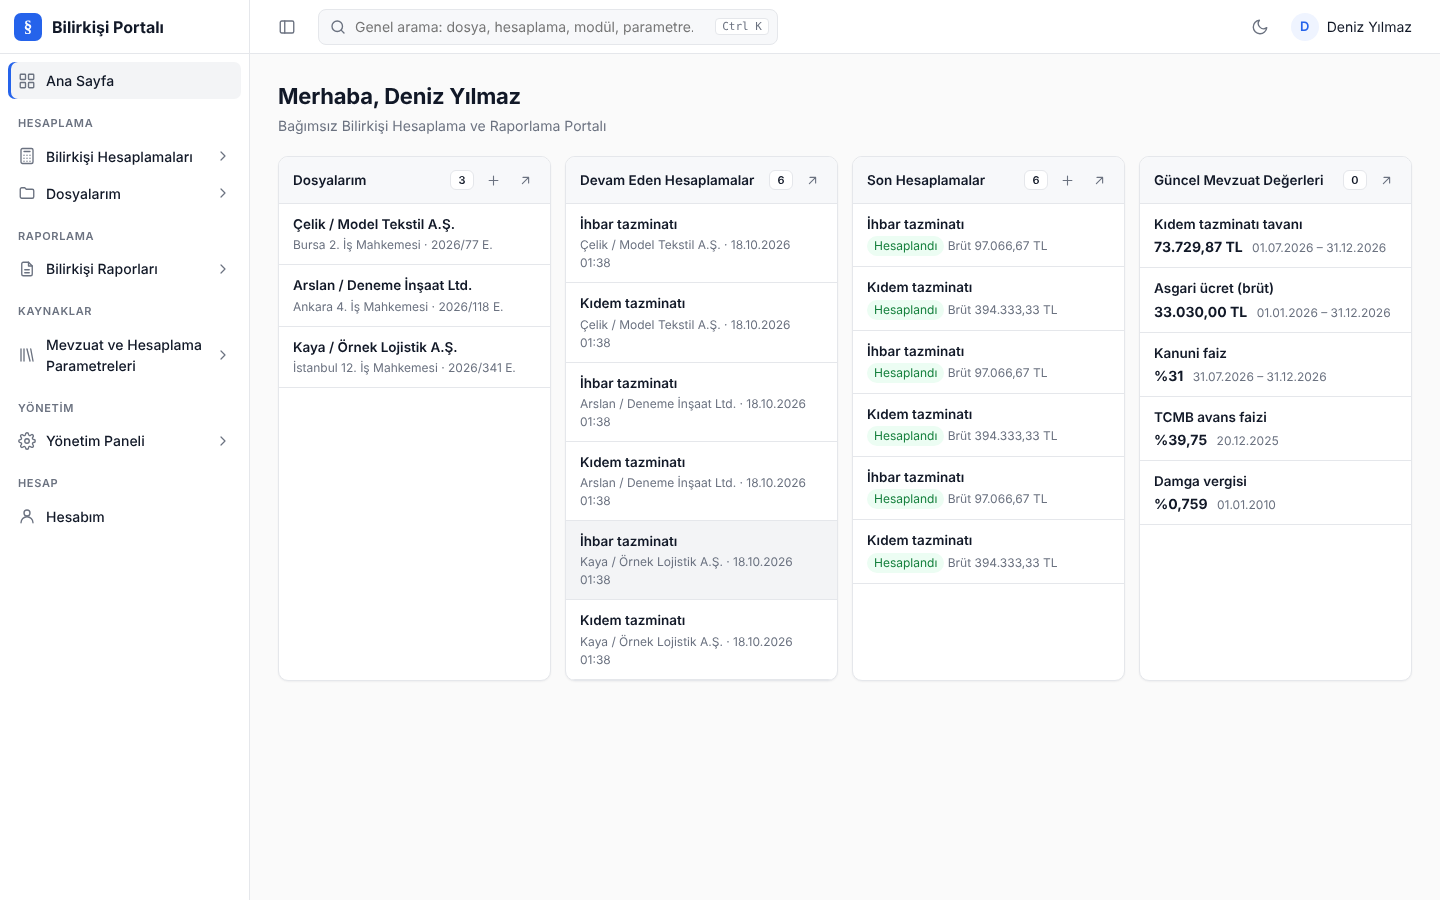
Task: Click the Dosyalarım folder icon in sidebar
Action: (x=27, y=194)
